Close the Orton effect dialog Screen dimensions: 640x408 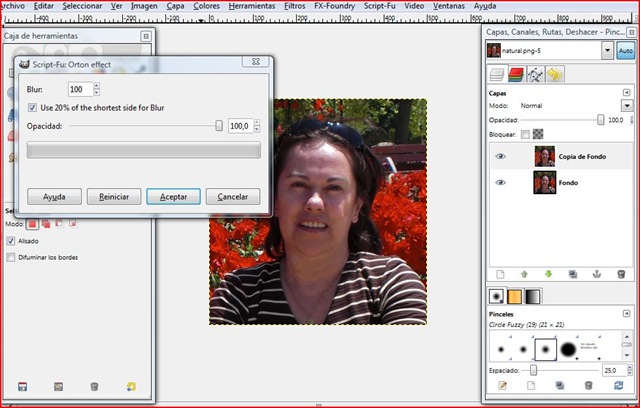coord(256,61)
